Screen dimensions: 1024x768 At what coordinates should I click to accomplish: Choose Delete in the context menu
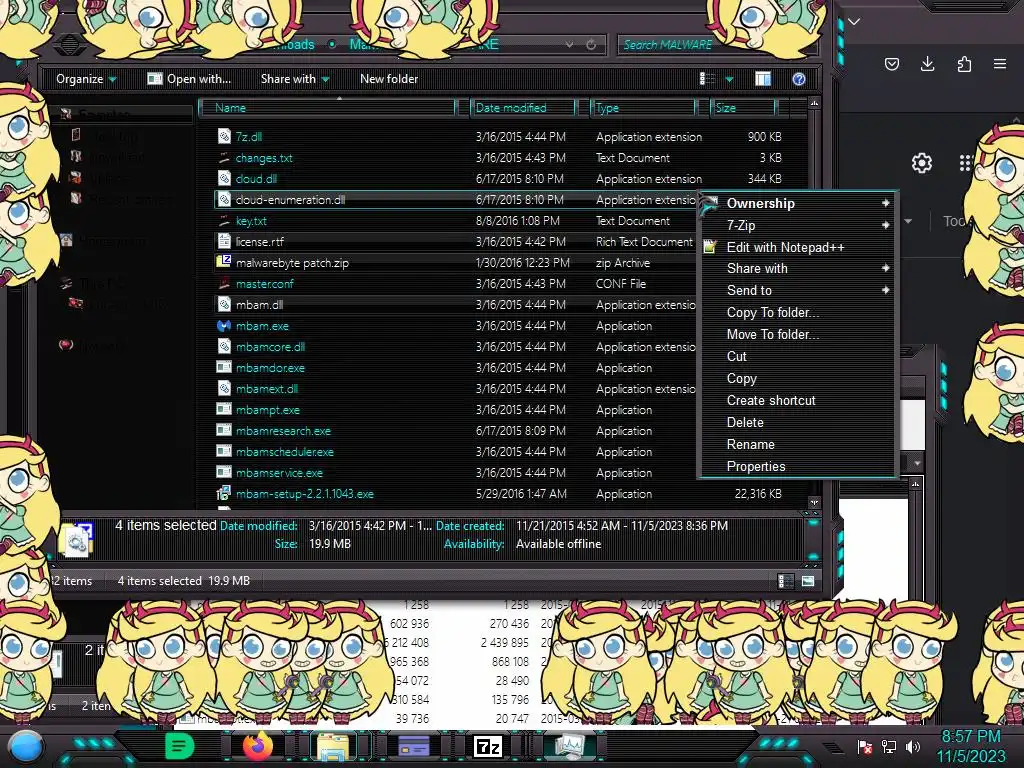pyautogui.click(x=797, y=423)
